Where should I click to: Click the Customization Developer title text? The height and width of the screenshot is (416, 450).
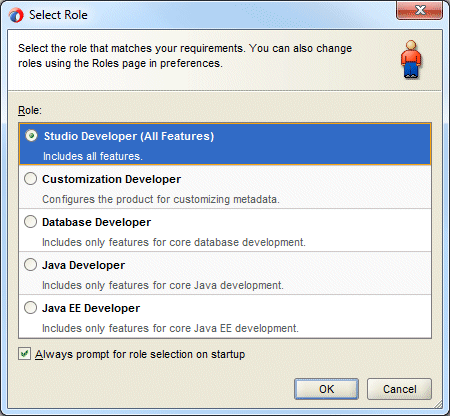(111, 179)
